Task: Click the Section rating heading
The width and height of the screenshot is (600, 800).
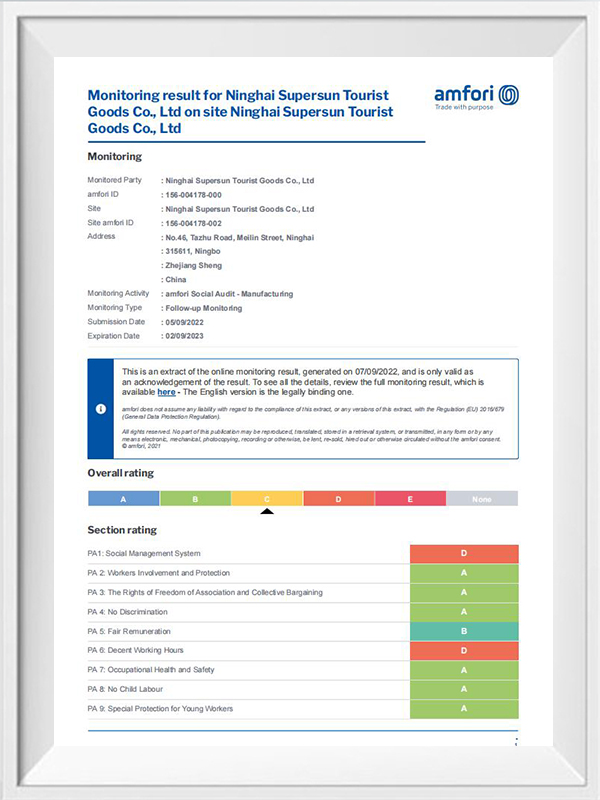Action: [x=122, y=530]
